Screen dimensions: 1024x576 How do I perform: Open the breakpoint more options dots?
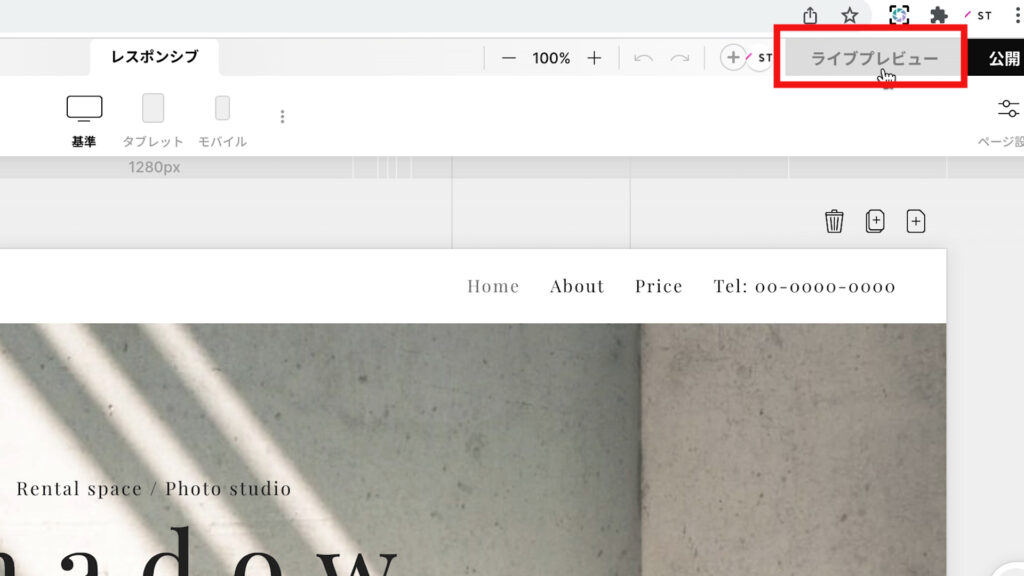pos(282,117)
